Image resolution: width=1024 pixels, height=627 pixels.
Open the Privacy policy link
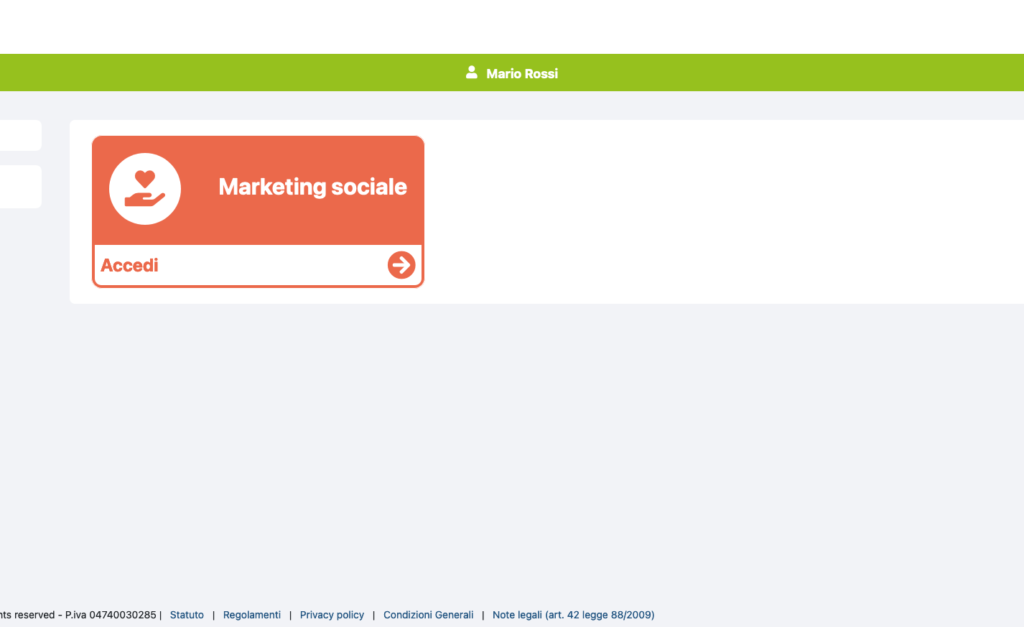pos(332,615)
